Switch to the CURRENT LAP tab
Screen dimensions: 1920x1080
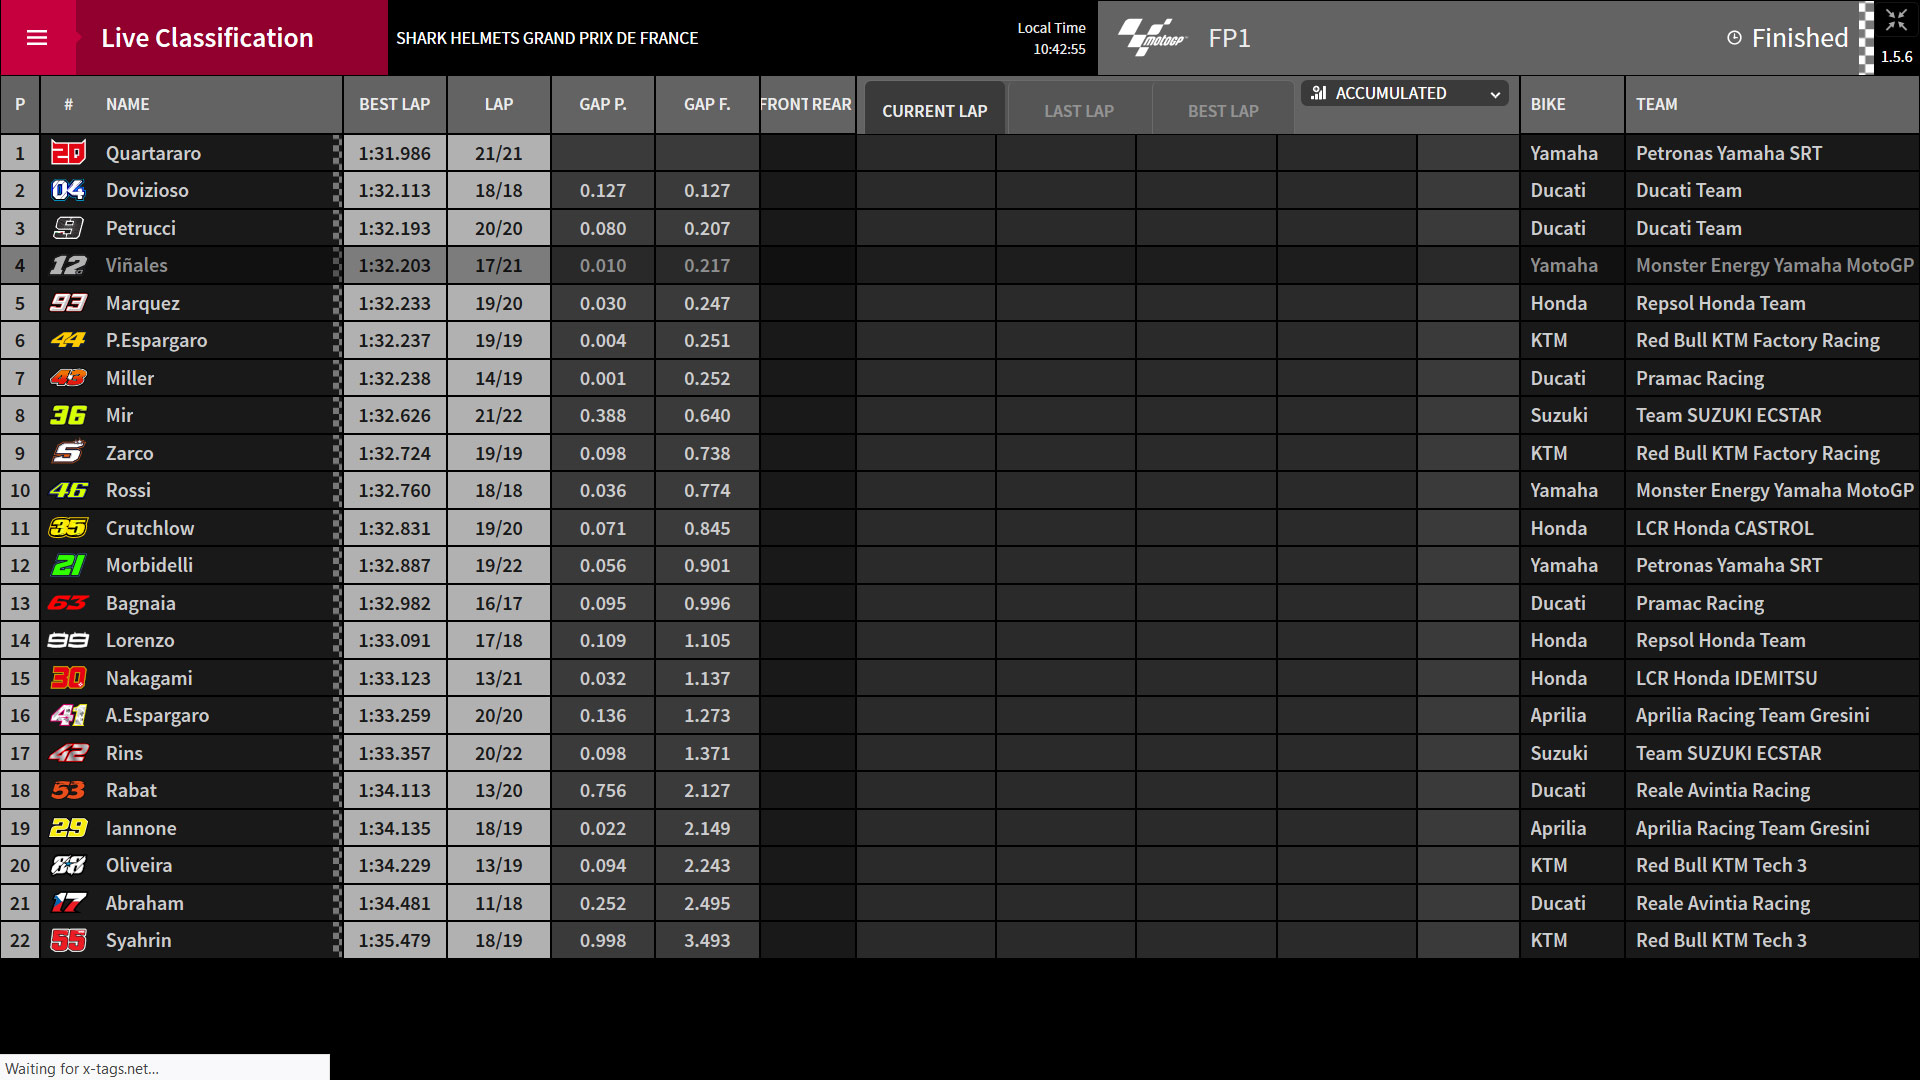(934, 110)
